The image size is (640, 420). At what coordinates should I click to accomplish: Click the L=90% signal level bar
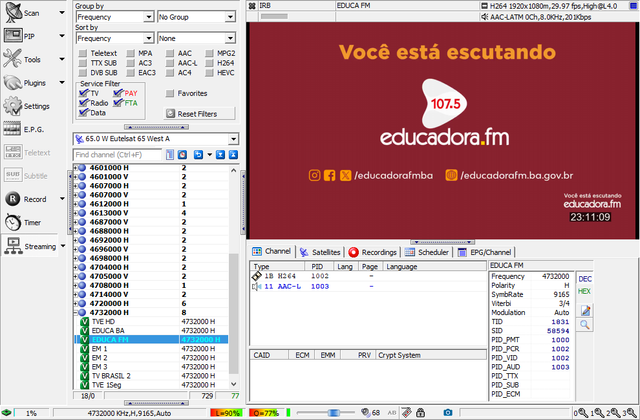point(227,413)
